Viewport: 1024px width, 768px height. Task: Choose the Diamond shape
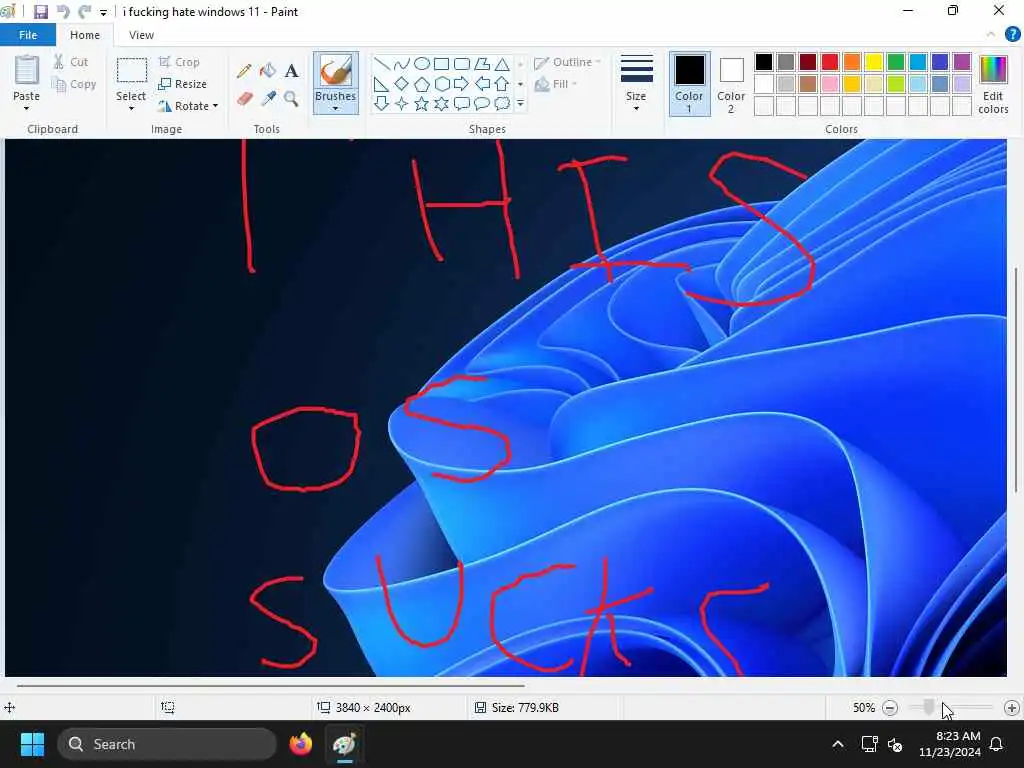[x=402, y=84]
